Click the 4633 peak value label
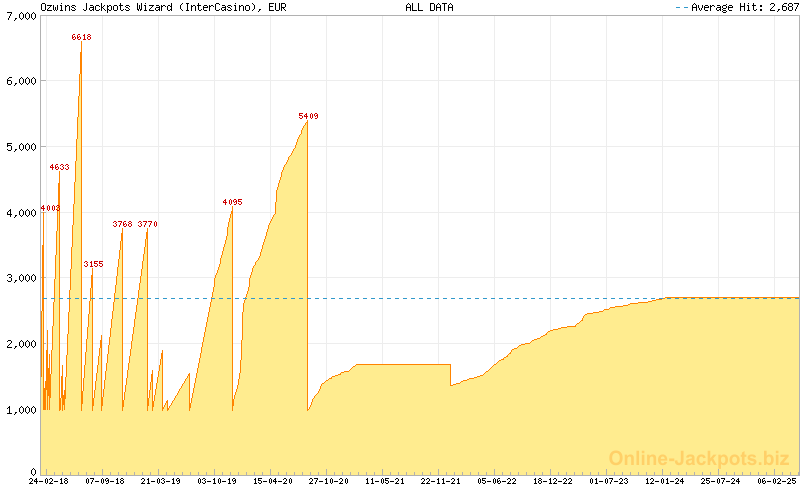800x490 pixels. click(59, 167)
